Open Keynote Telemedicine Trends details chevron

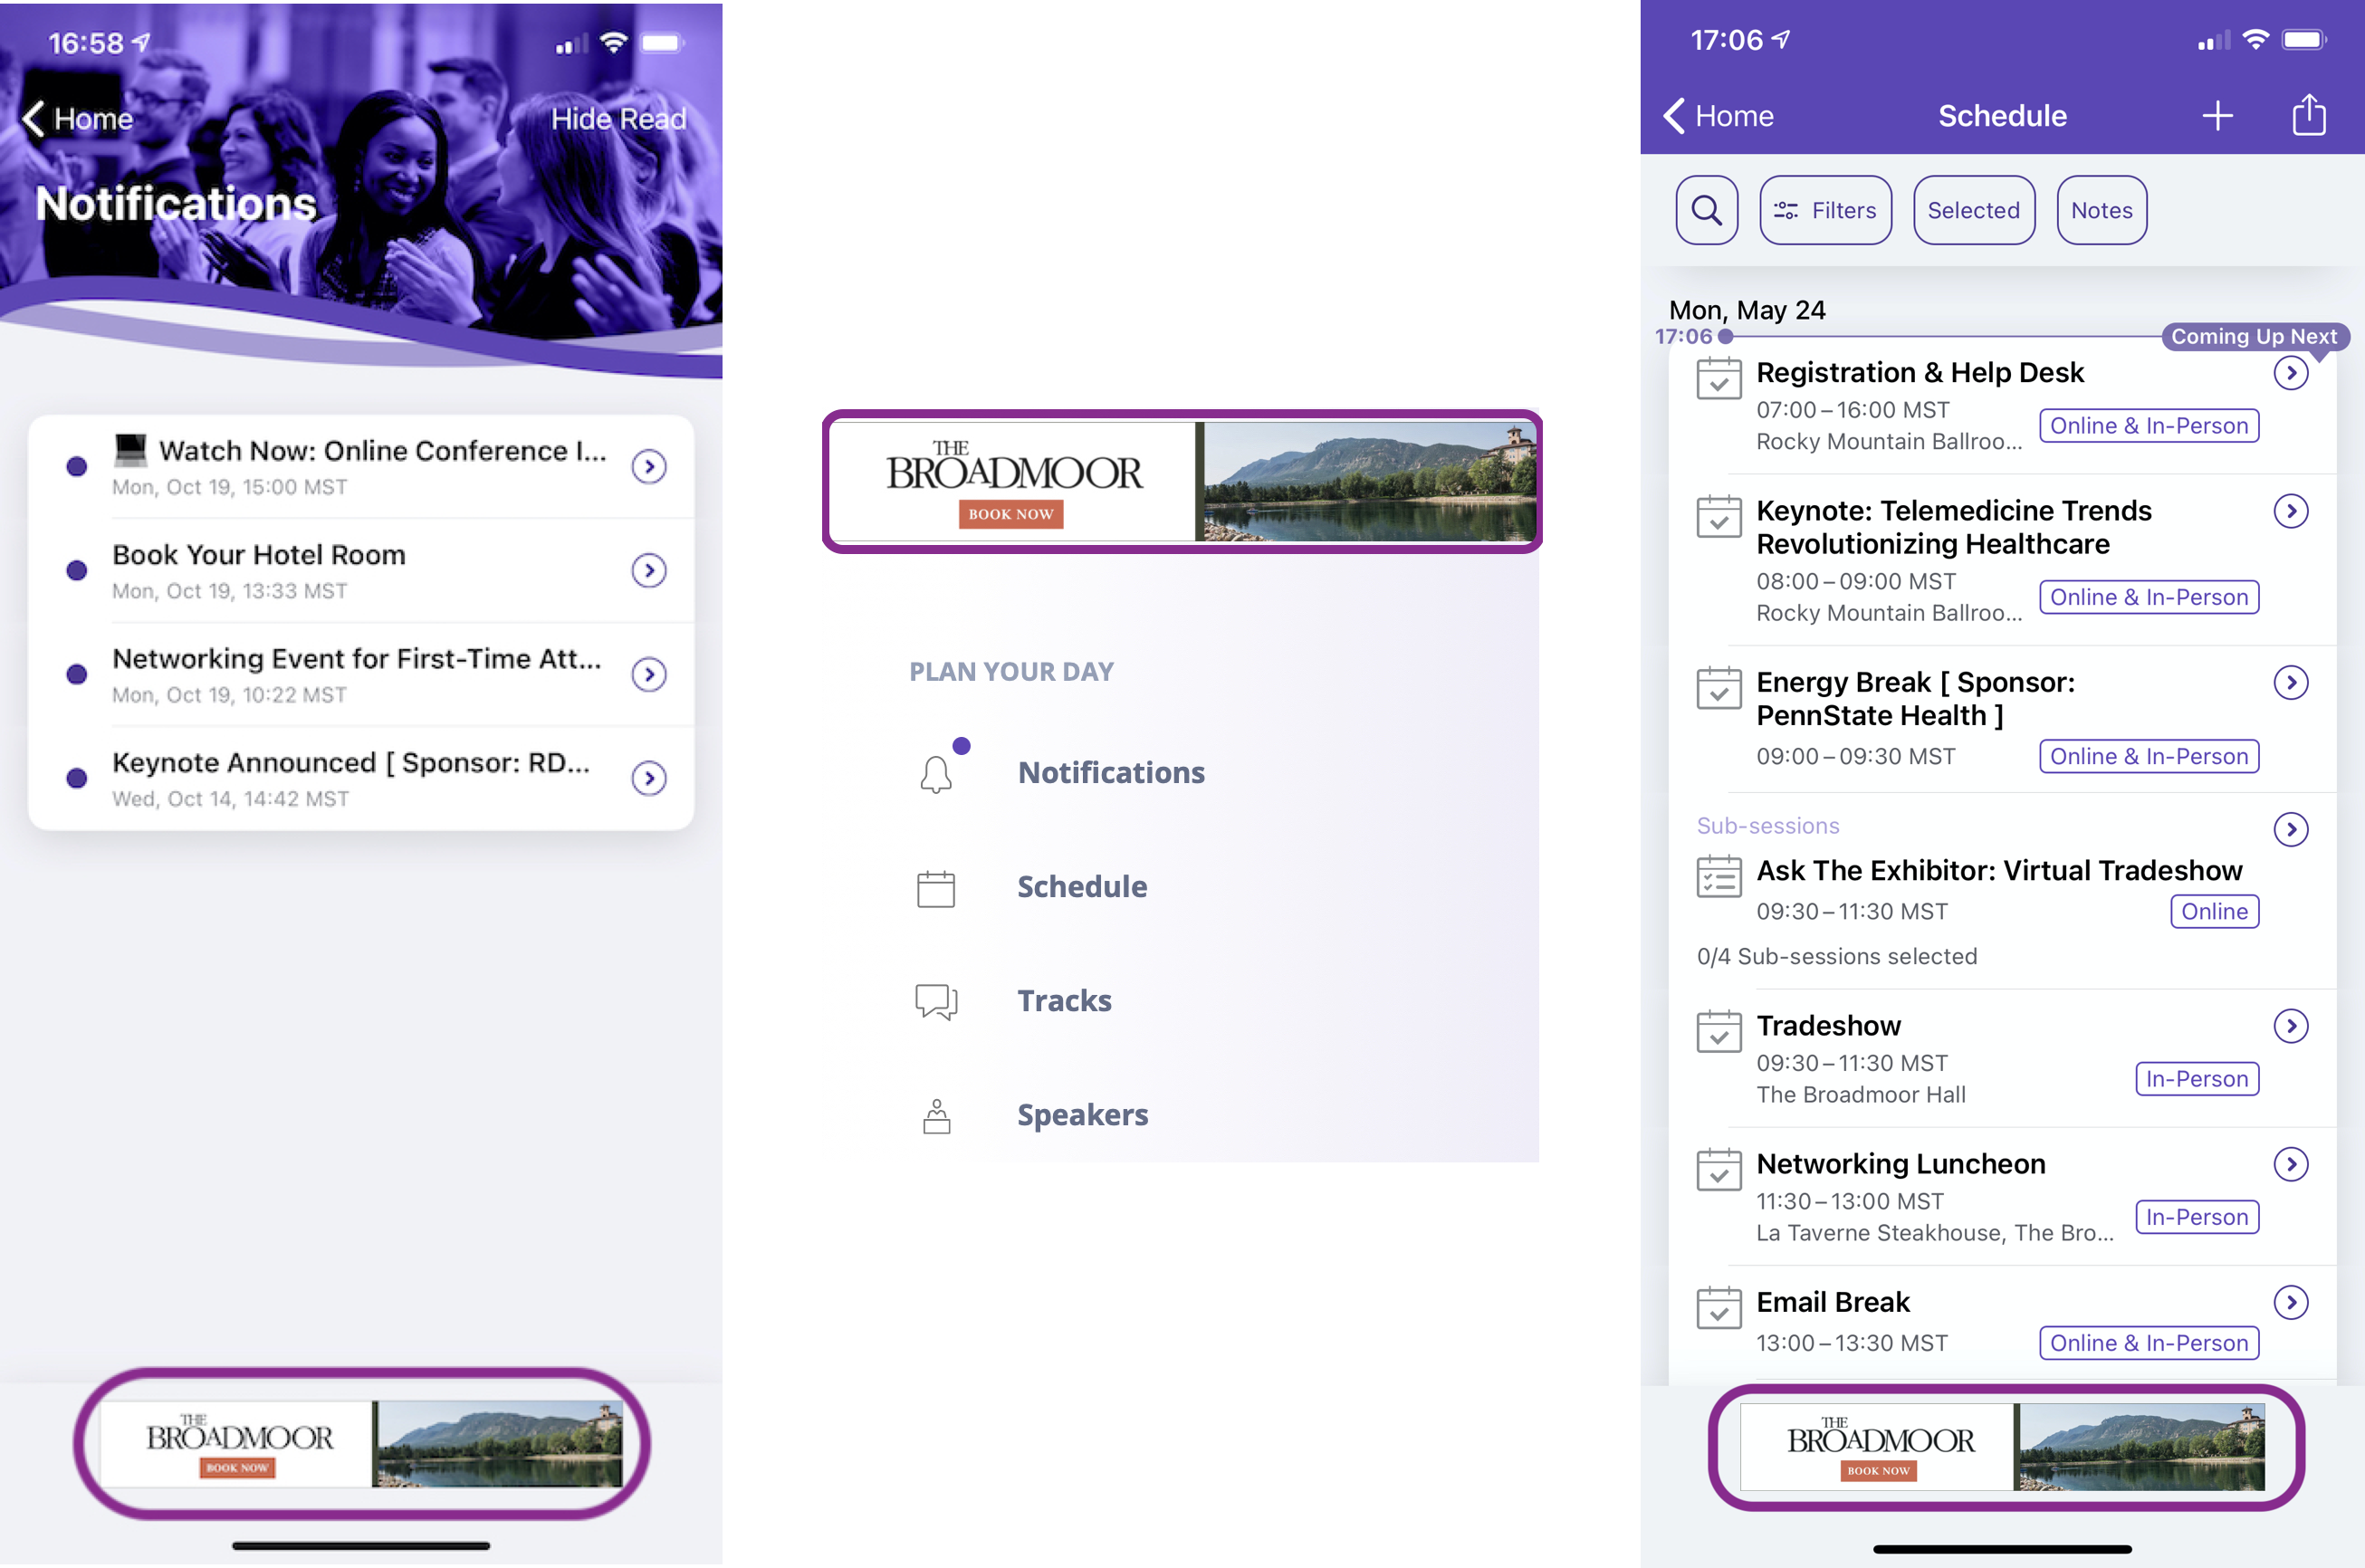(x=2290, y=511)
